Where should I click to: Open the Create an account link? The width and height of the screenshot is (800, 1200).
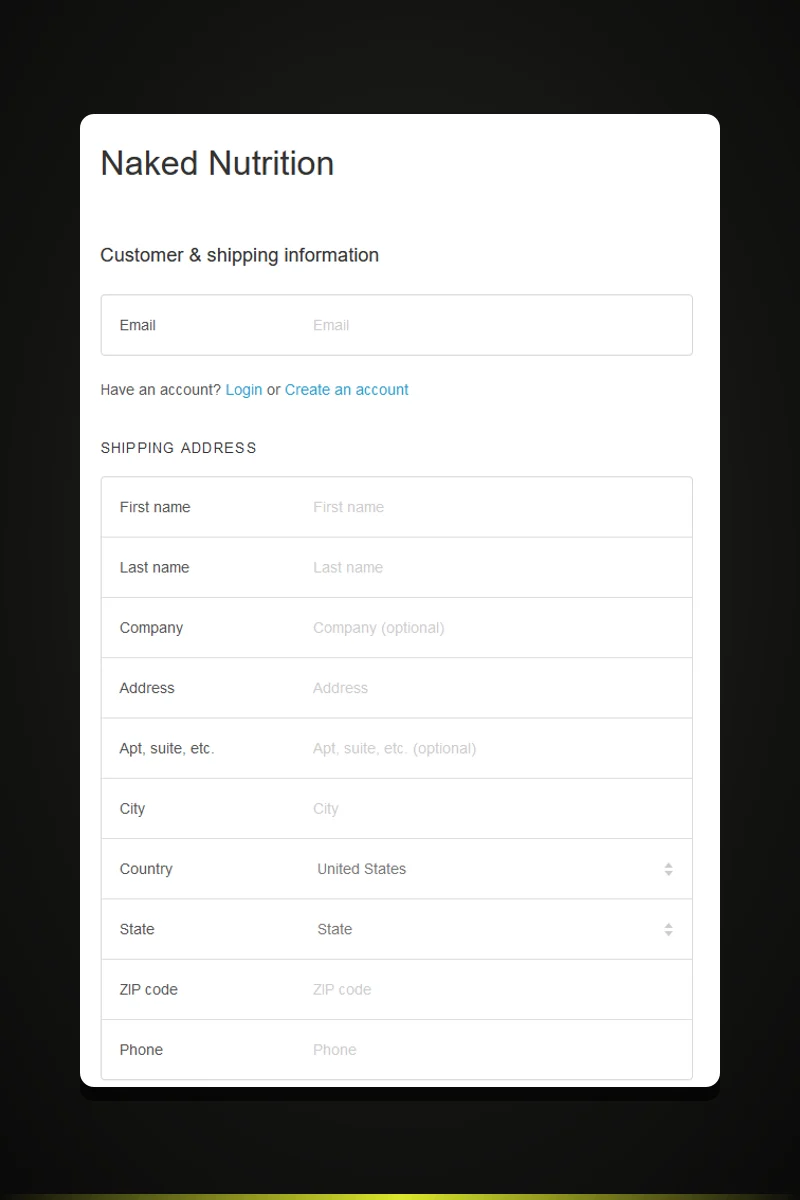[x=347, y=390]
